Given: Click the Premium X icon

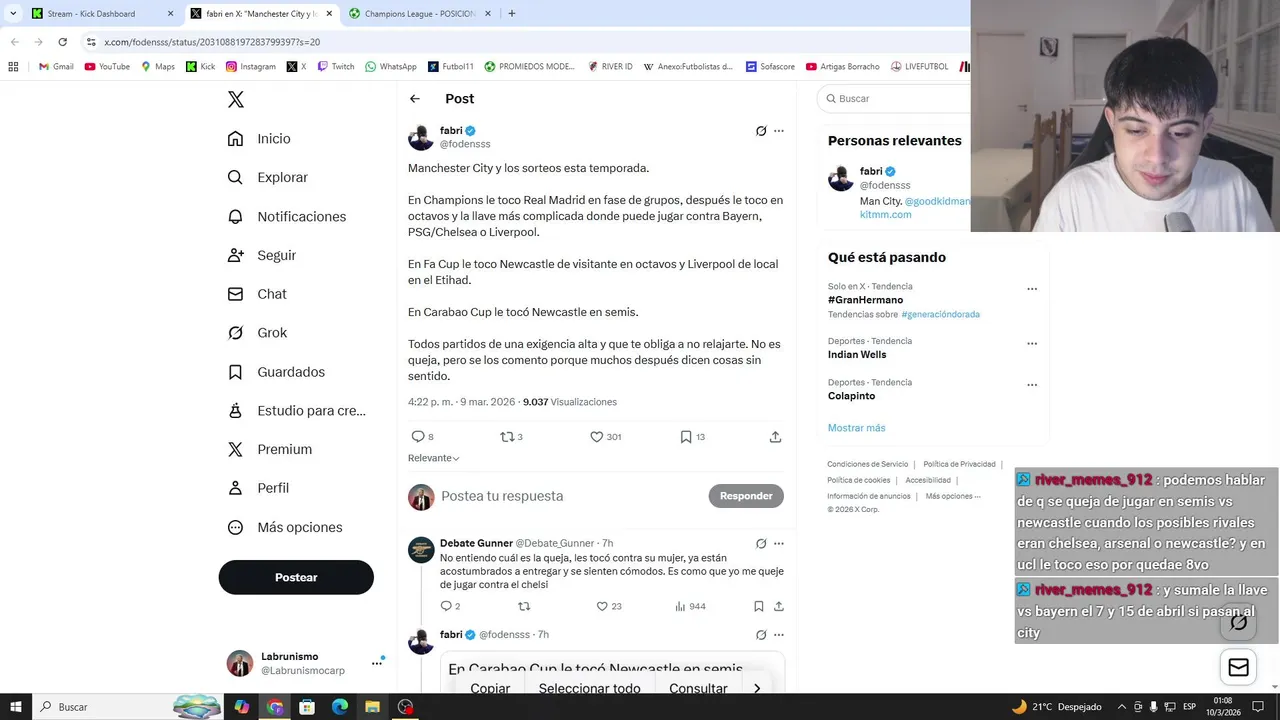Looking at the screenshot, I should tap(236, 449).
